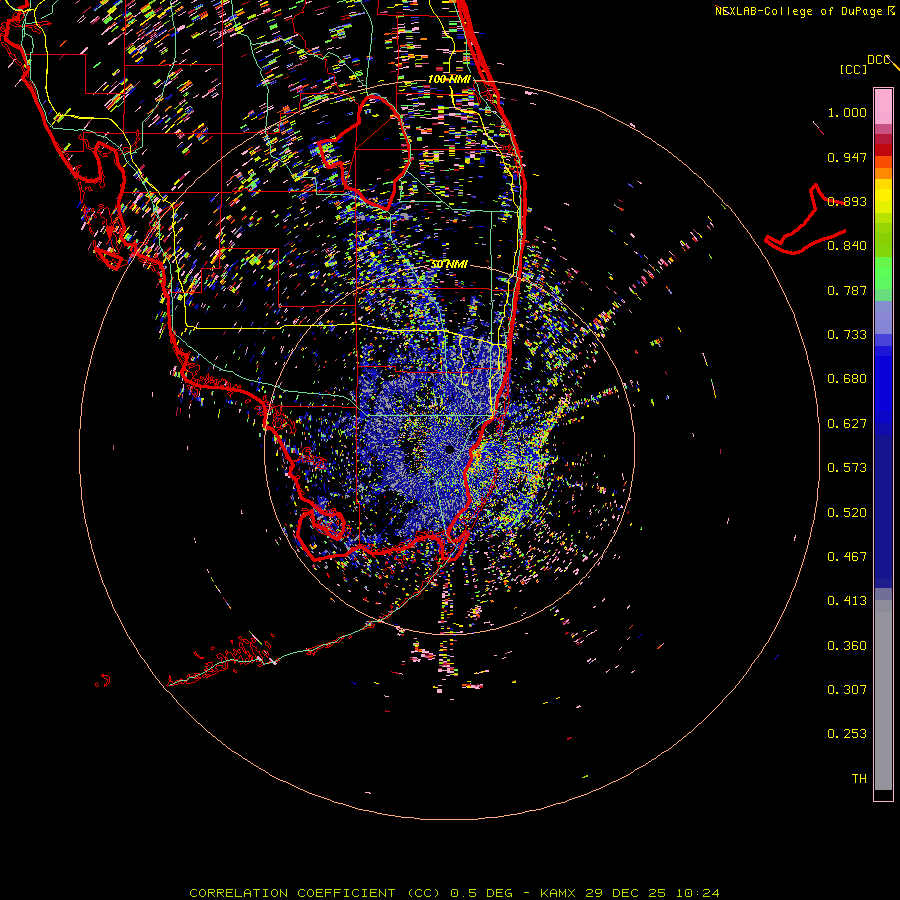Viewport: 900px width, 900px height.
Task: Pick the dark red segment of the color bar
Action: coord(883,150)
